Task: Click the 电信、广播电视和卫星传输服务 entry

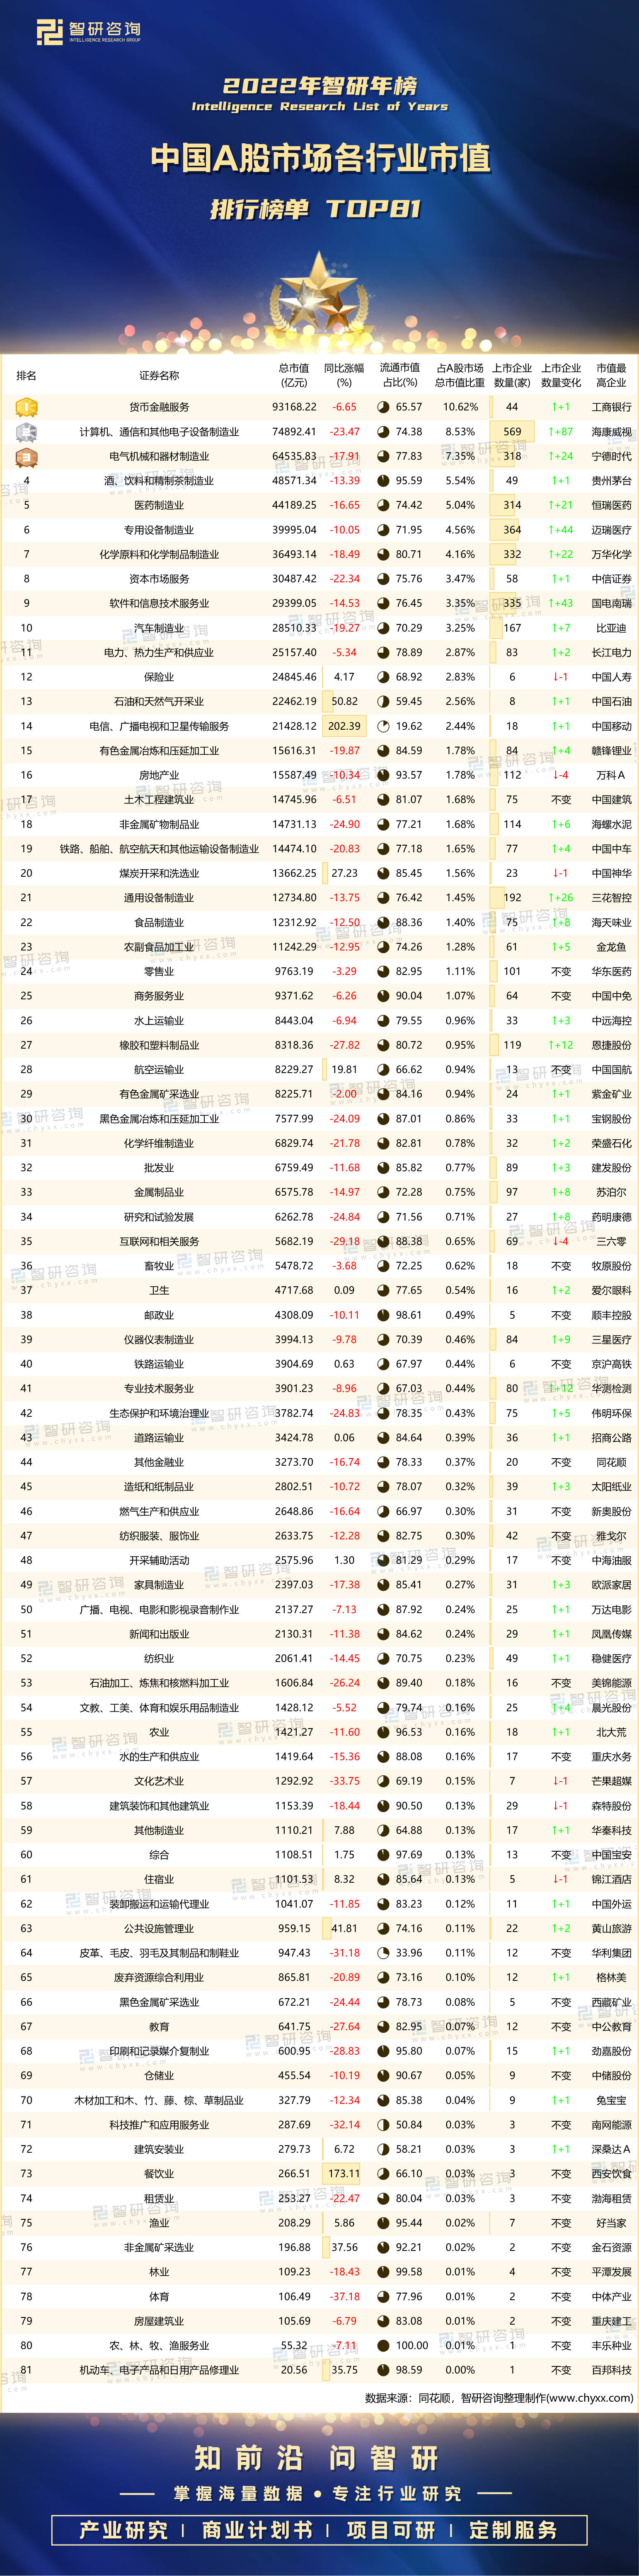Action: click(x=159, y=726)
